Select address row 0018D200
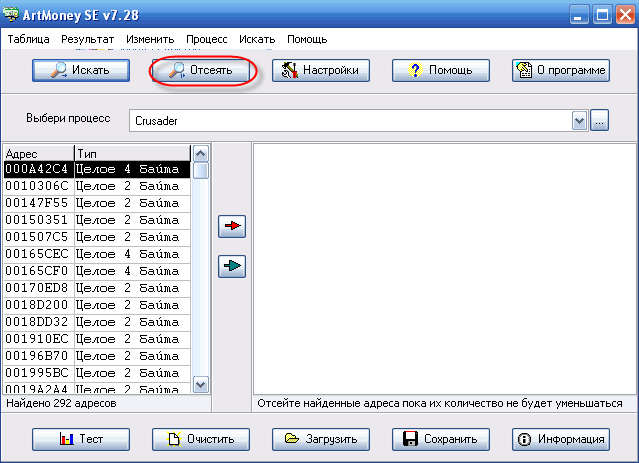The height and width of the screenshot is (463, 639). point(97,305)
